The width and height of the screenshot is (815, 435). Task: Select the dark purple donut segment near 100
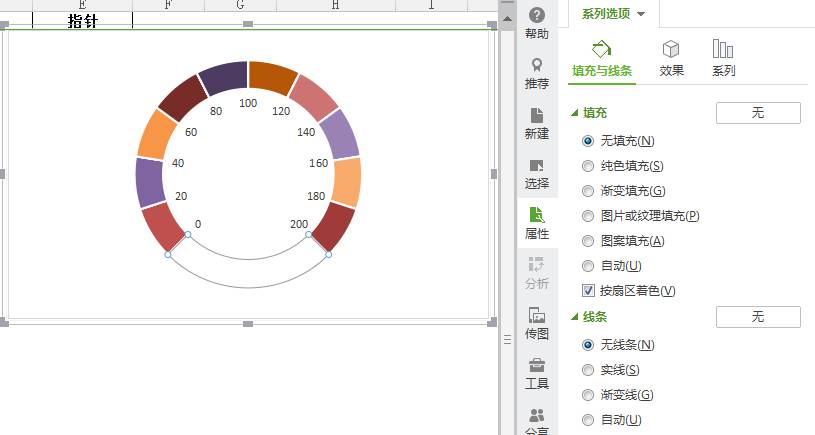click(x=225, y=77)
